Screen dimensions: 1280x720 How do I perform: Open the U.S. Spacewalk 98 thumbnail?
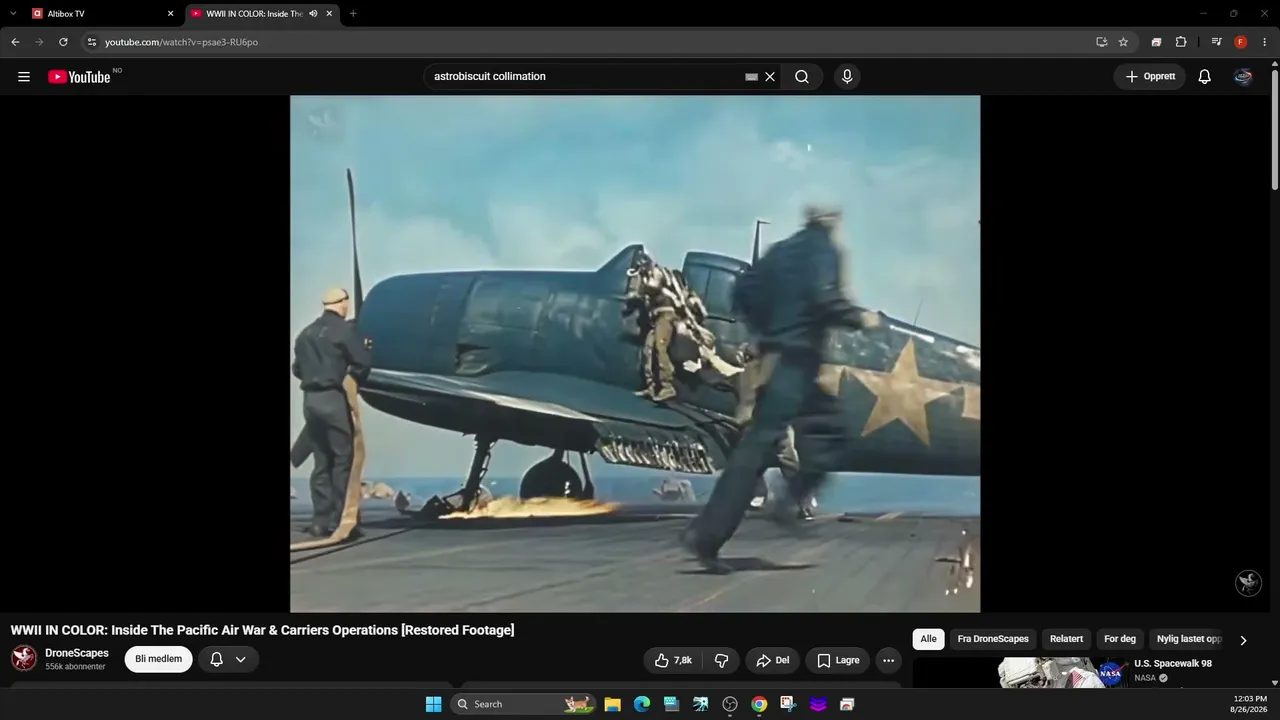[1020, 673]
